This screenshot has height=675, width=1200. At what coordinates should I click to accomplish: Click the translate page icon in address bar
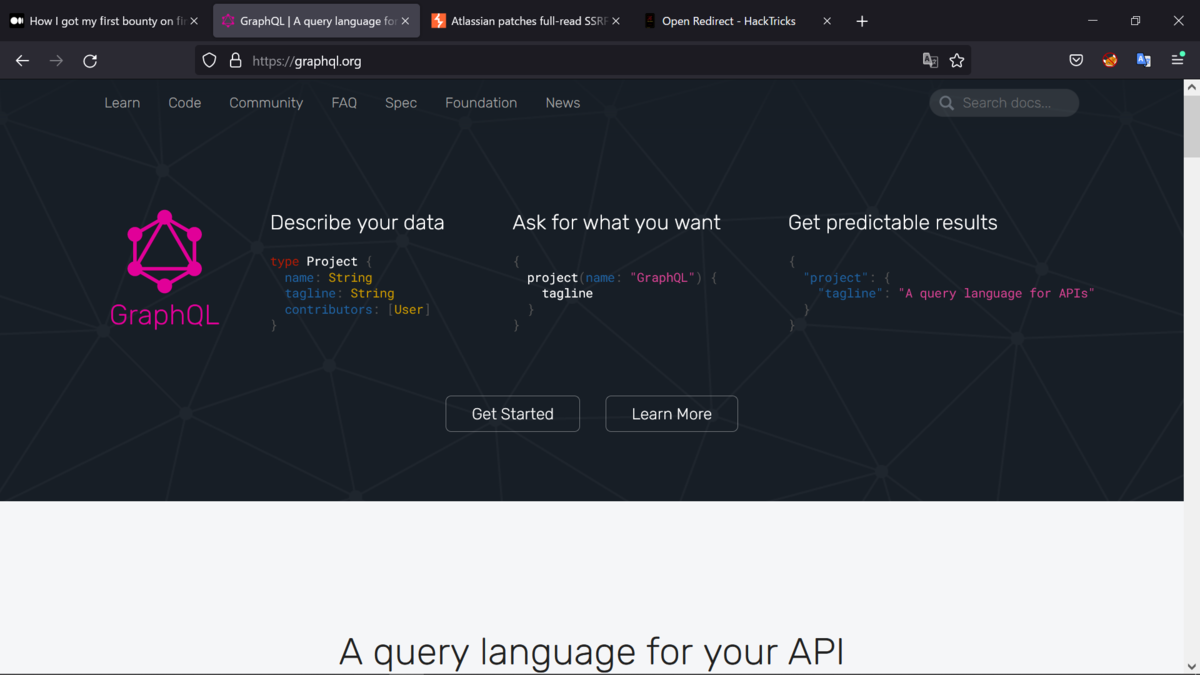930,61
